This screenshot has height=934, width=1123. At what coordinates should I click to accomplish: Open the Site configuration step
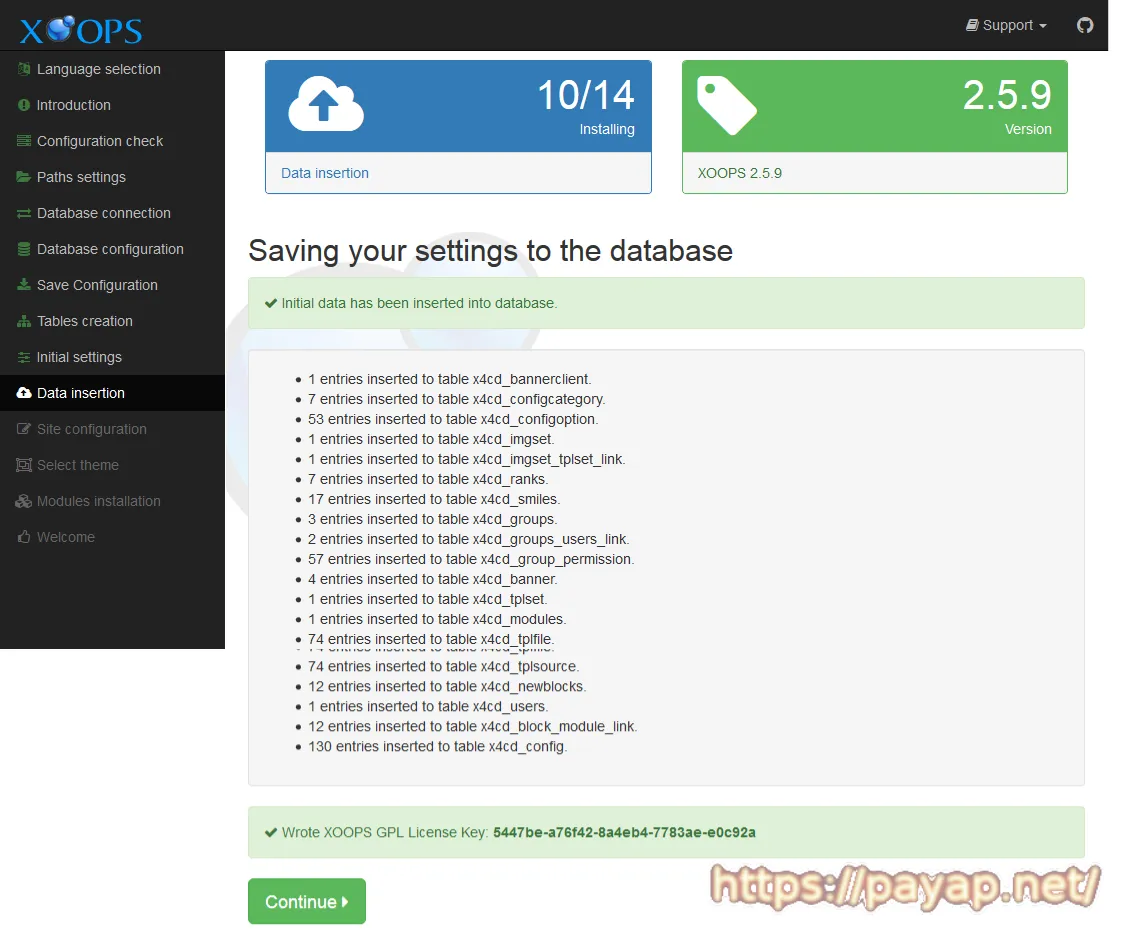(x=91, y=429)
